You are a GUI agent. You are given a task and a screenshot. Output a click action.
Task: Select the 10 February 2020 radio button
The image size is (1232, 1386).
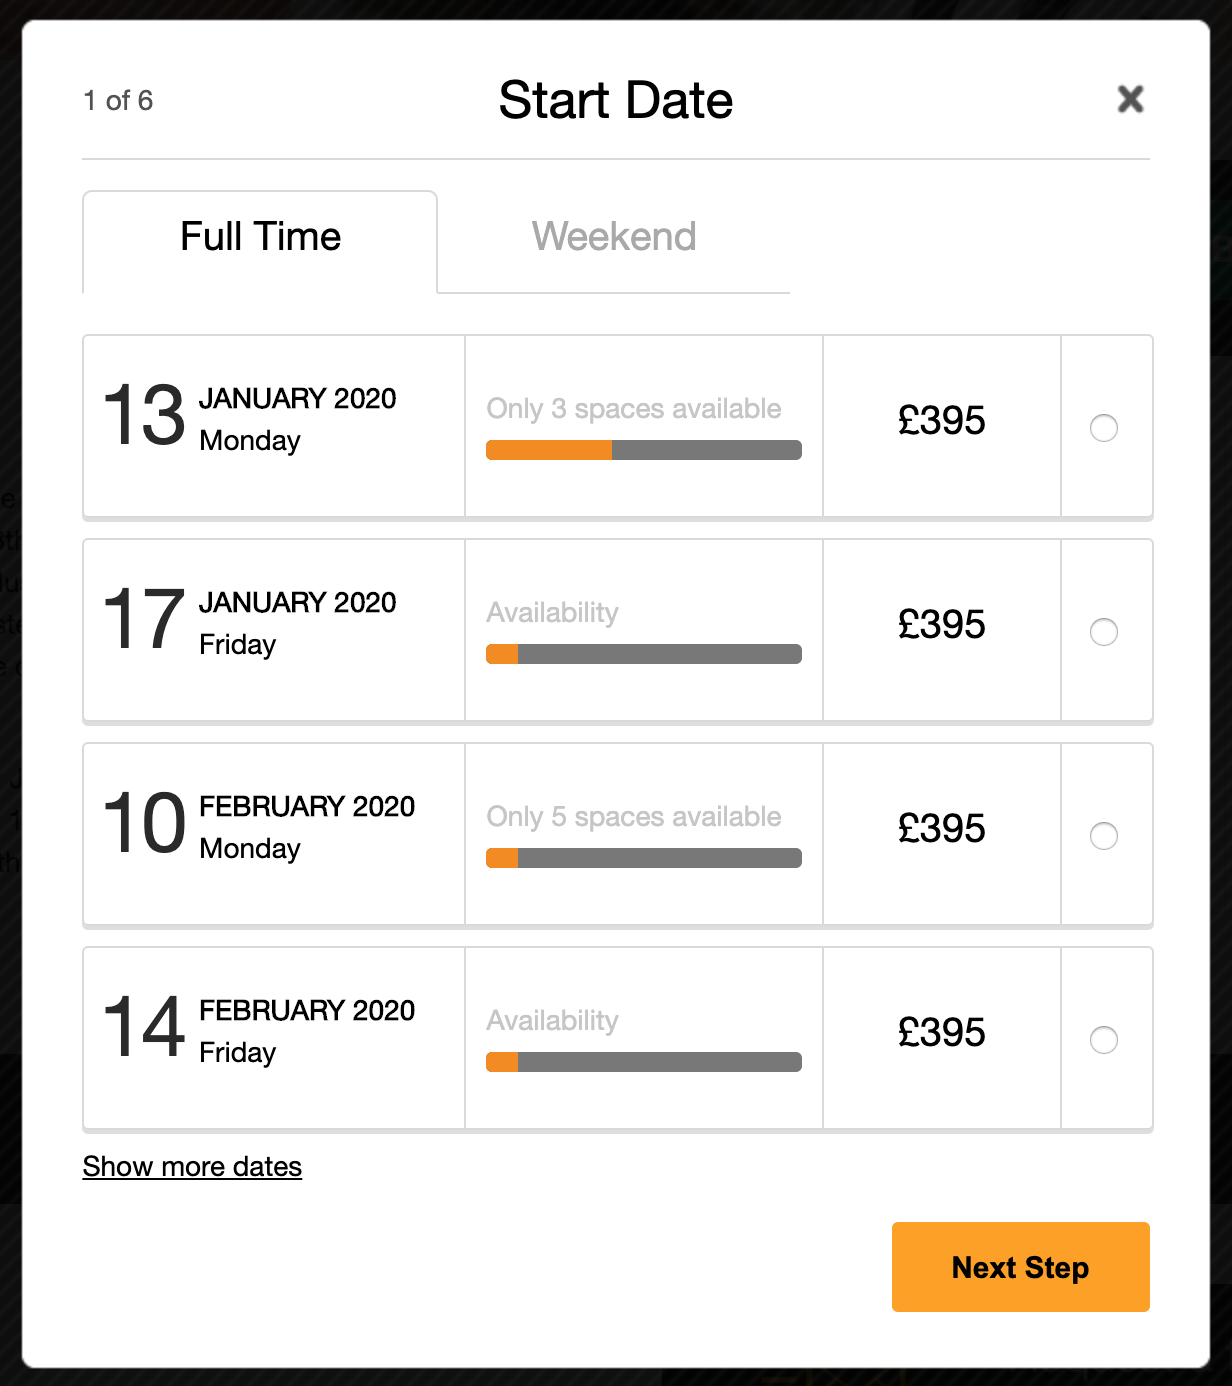(1103, 836)
